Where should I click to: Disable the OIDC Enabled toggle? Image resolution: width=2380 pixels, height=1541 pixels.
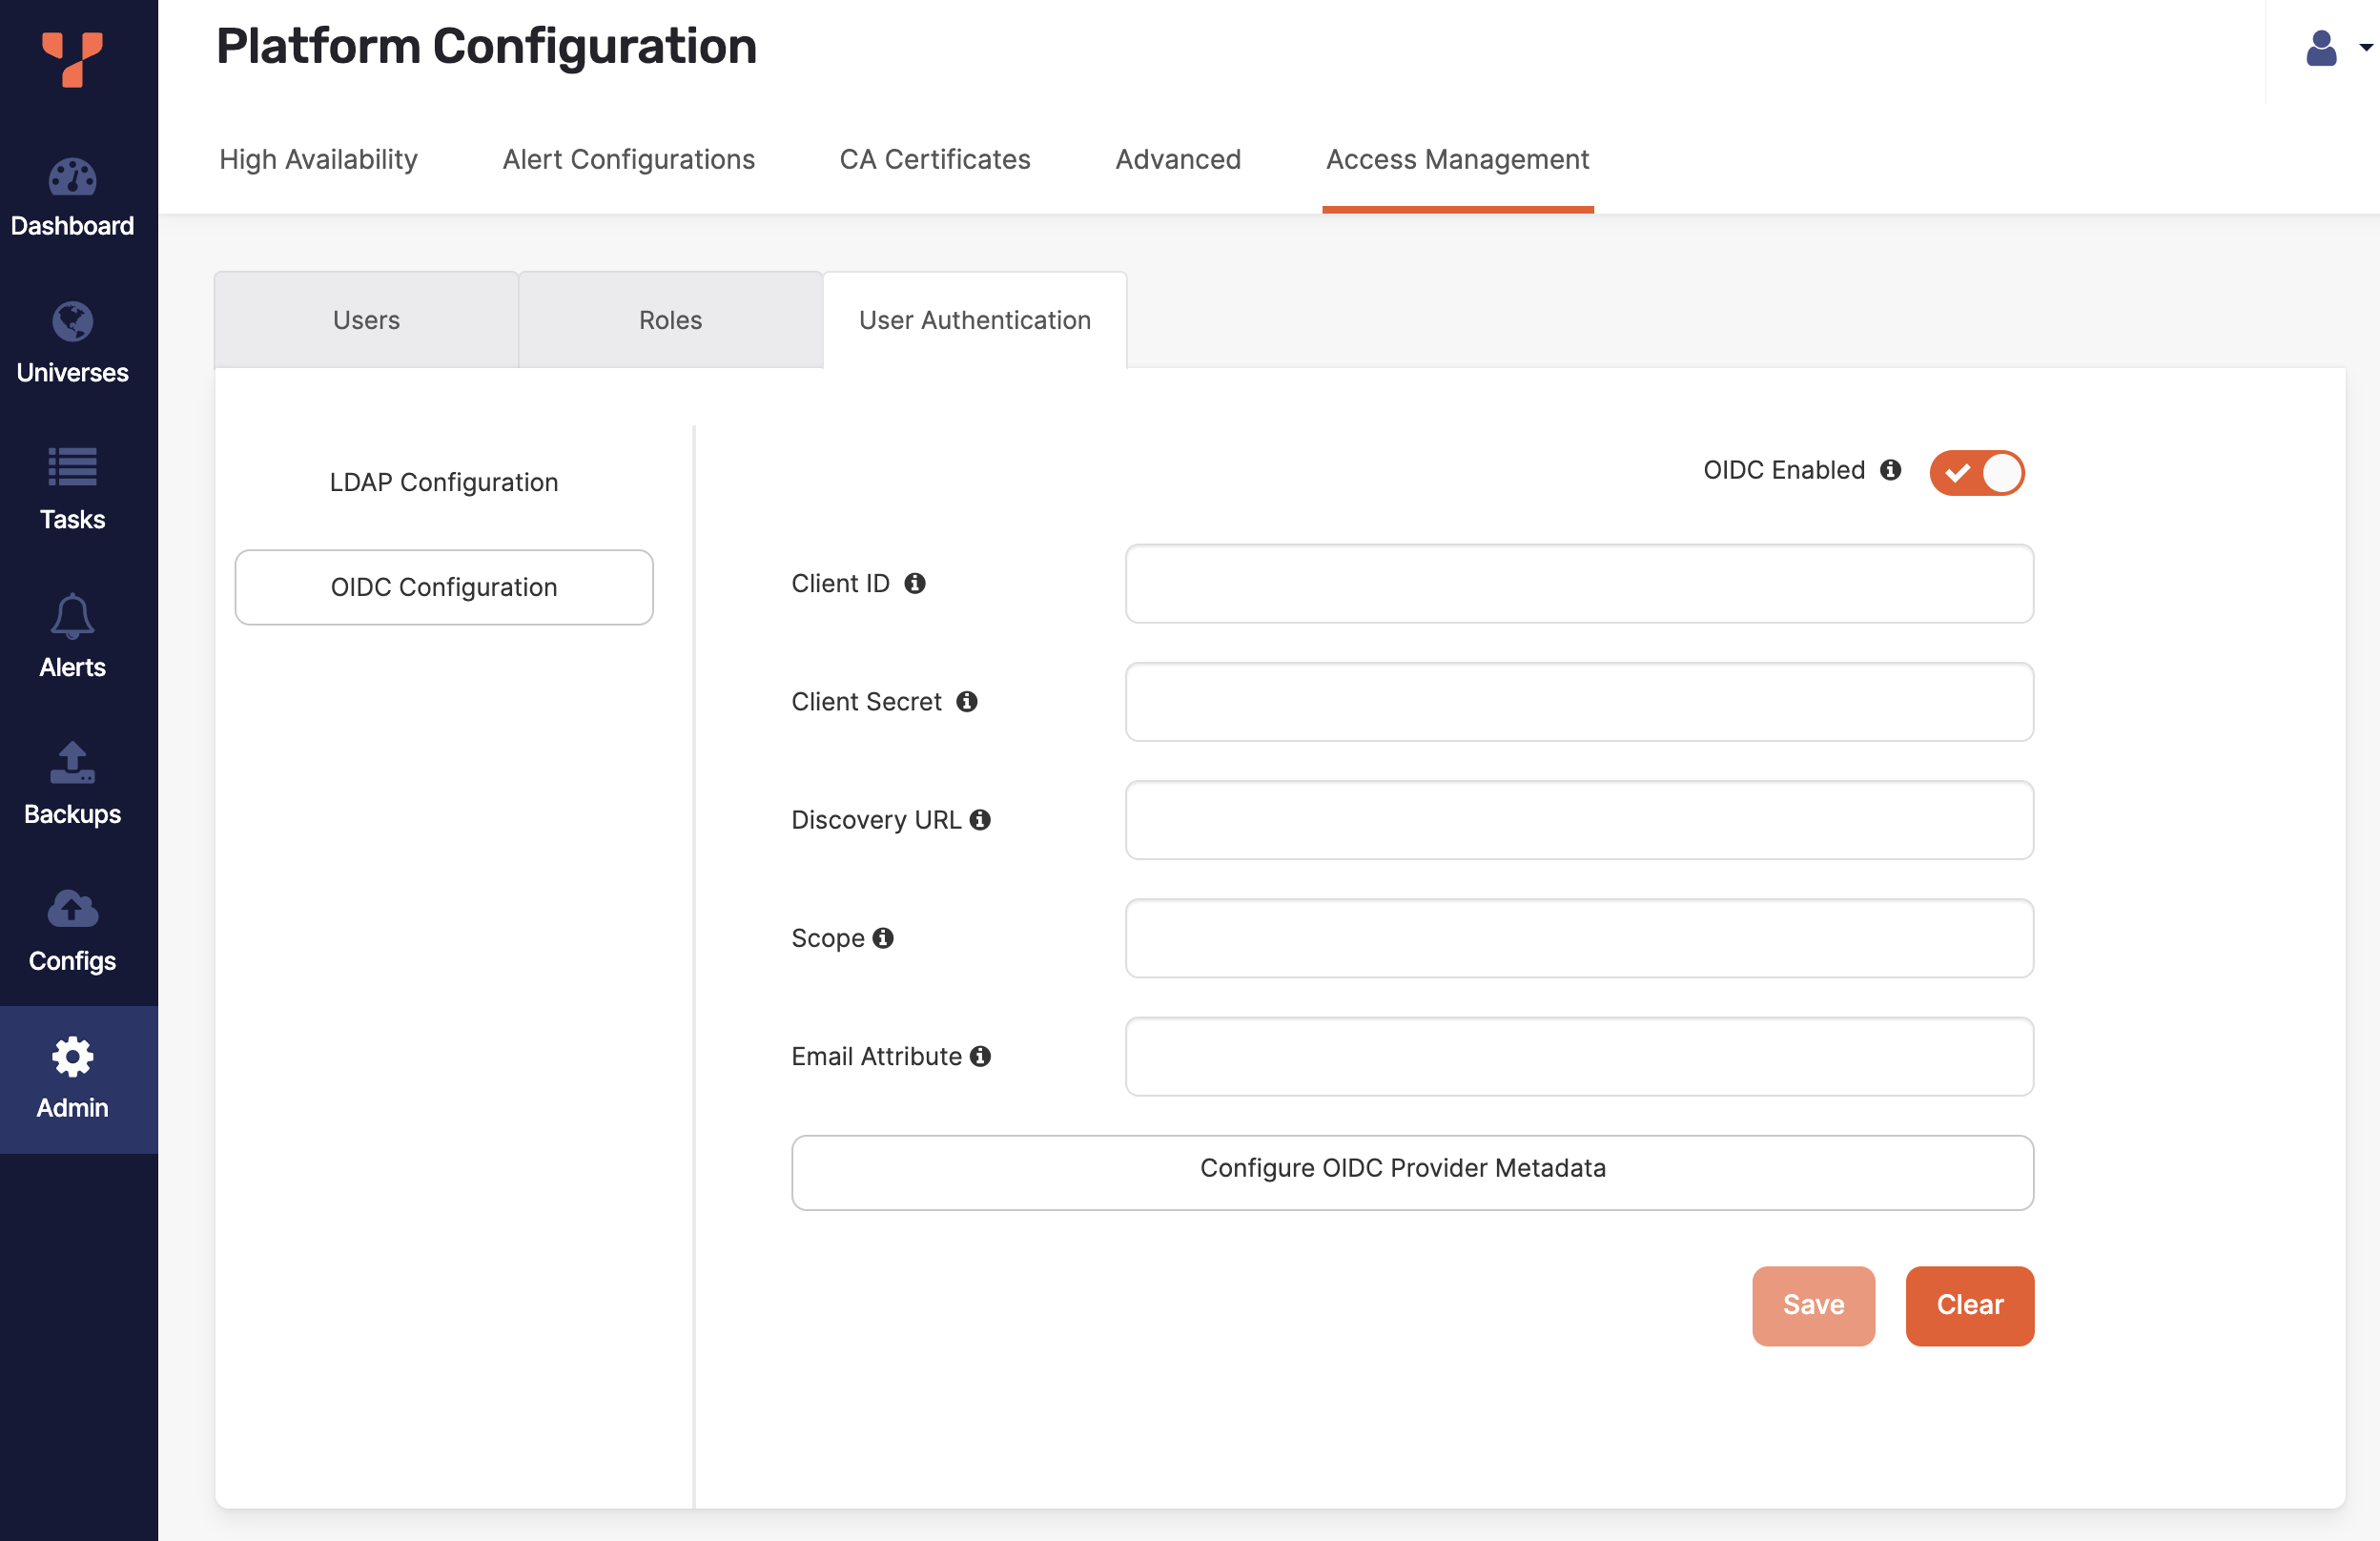(x=1977, y=473)
